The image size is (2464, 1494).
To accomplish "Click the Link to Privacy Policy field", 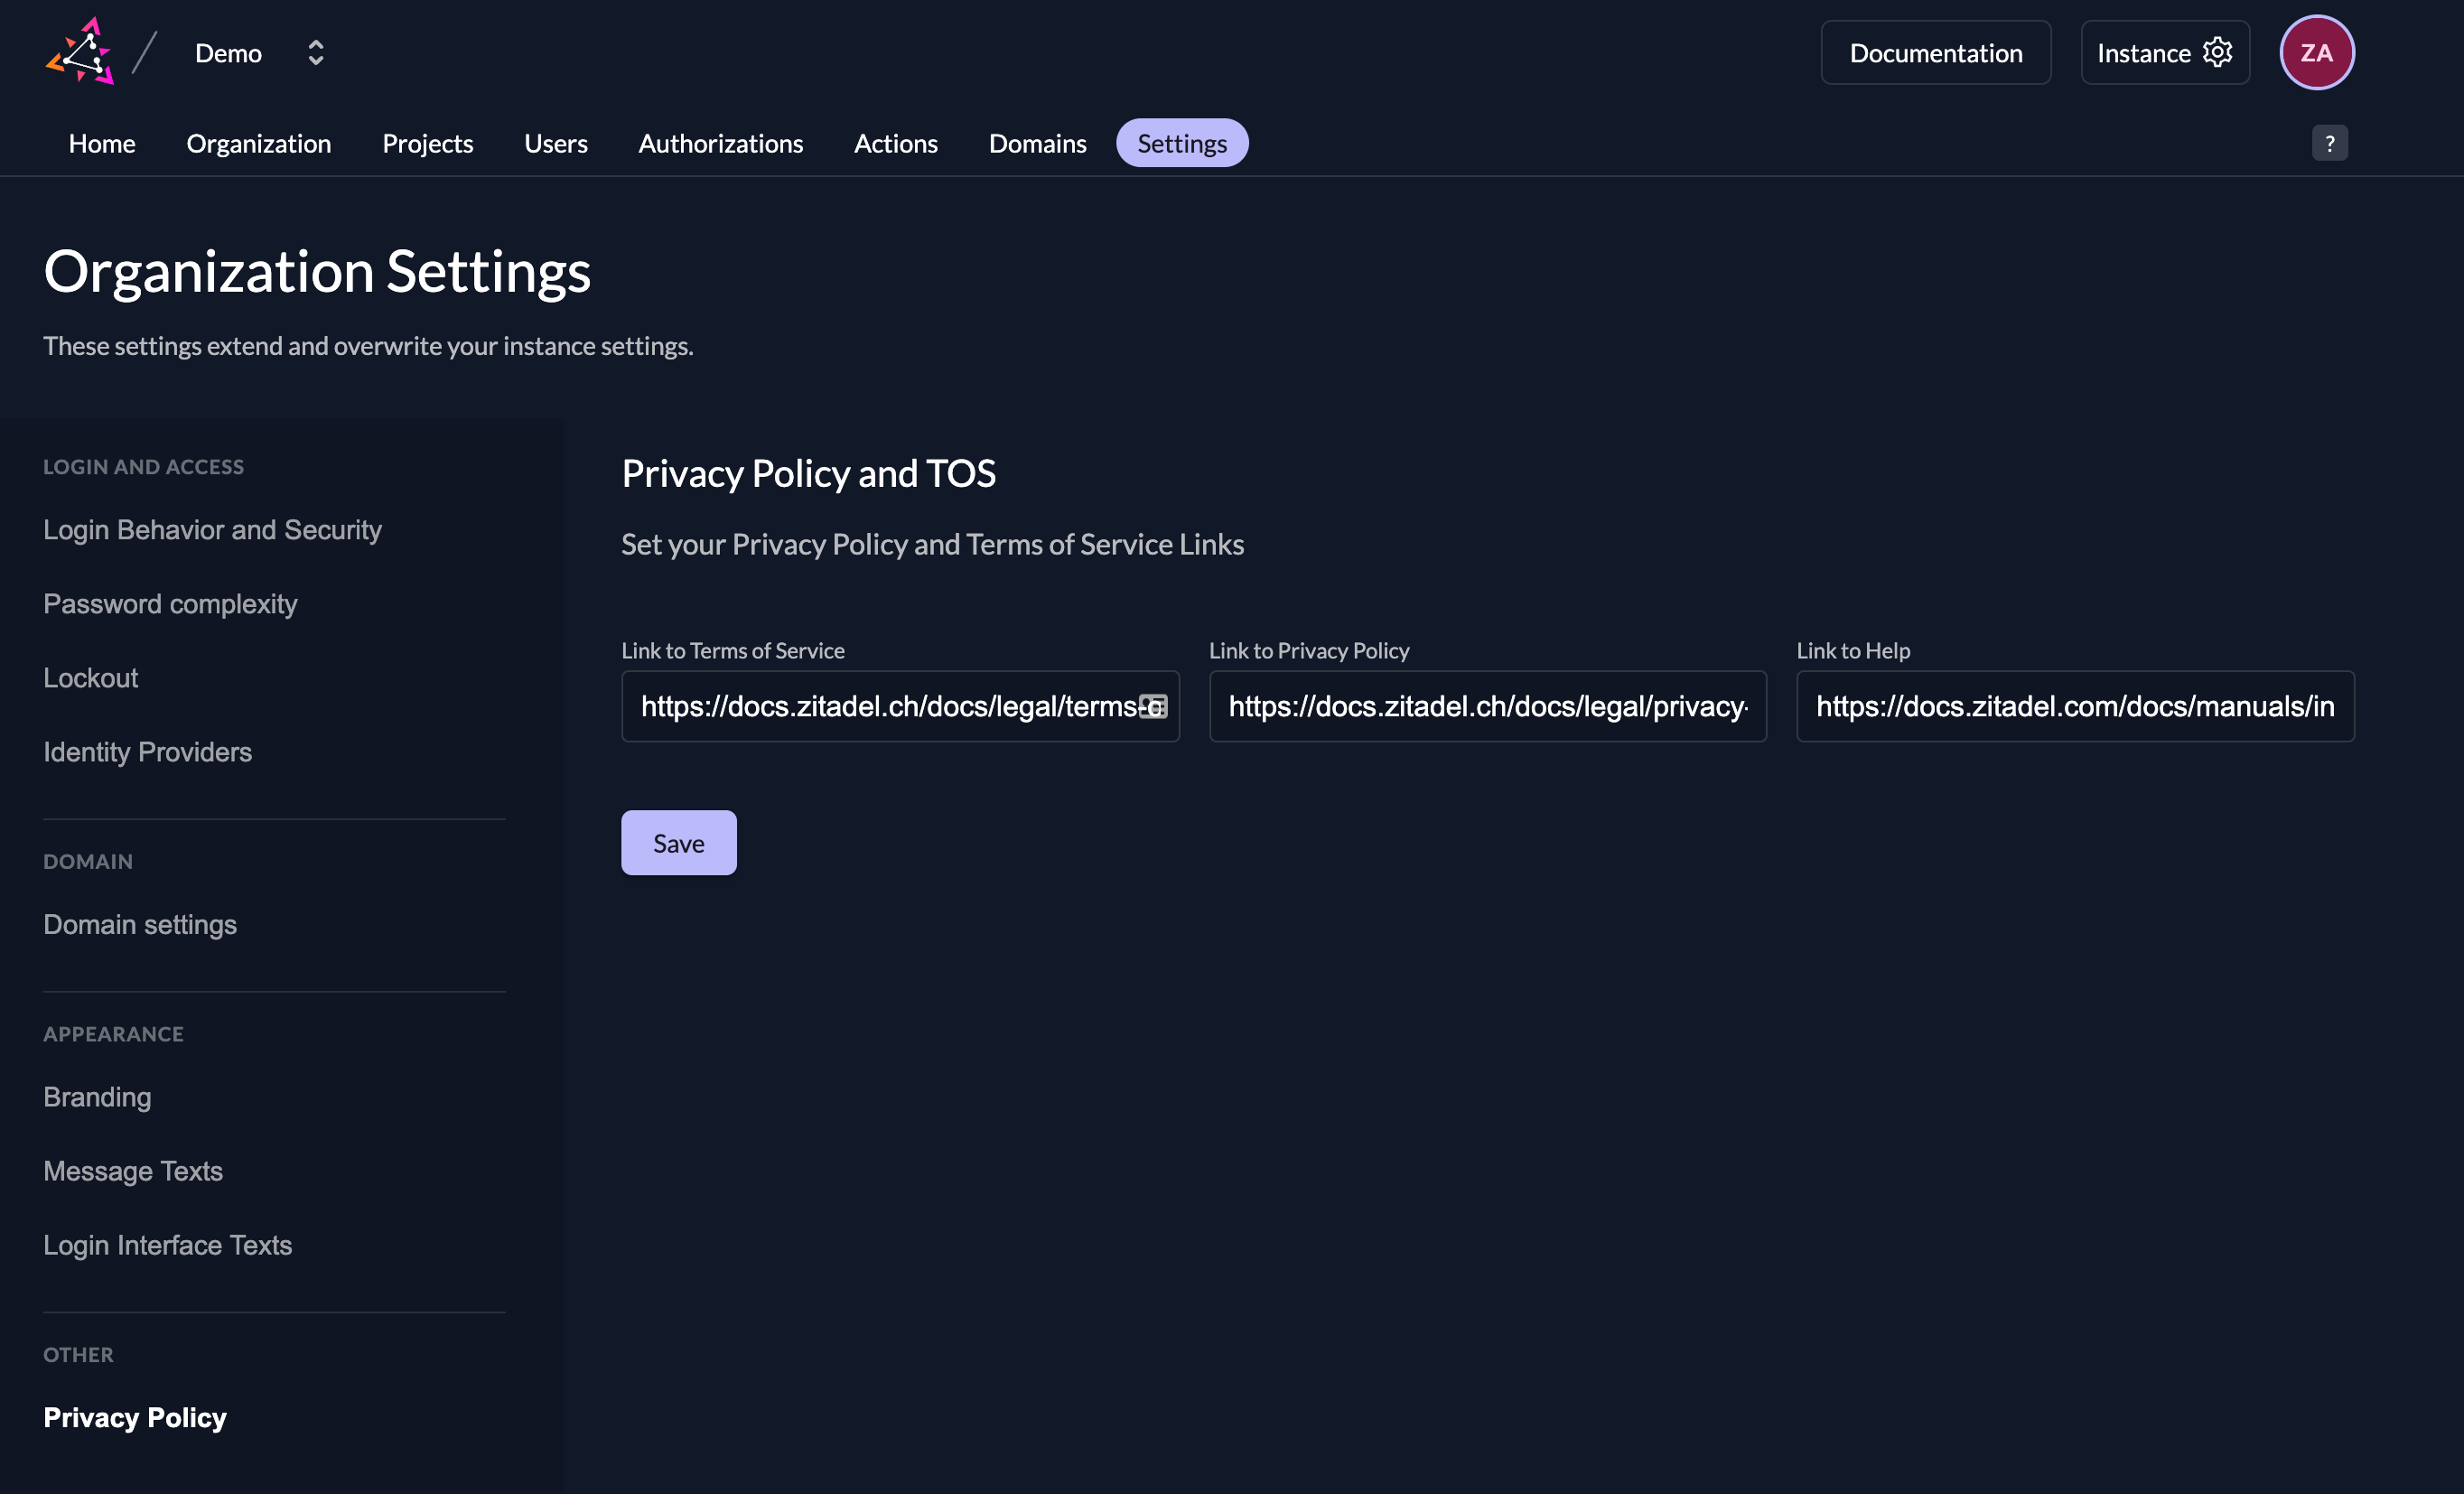I will 1487,707.
